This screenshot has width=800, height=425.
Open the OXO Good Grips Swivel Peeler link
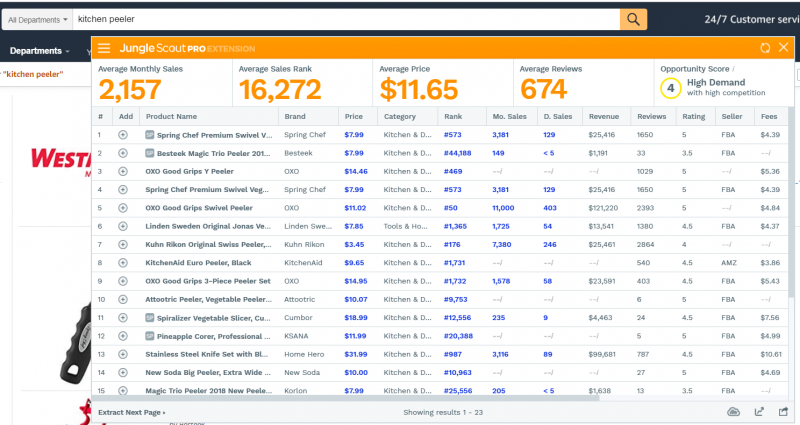(199, 208)
